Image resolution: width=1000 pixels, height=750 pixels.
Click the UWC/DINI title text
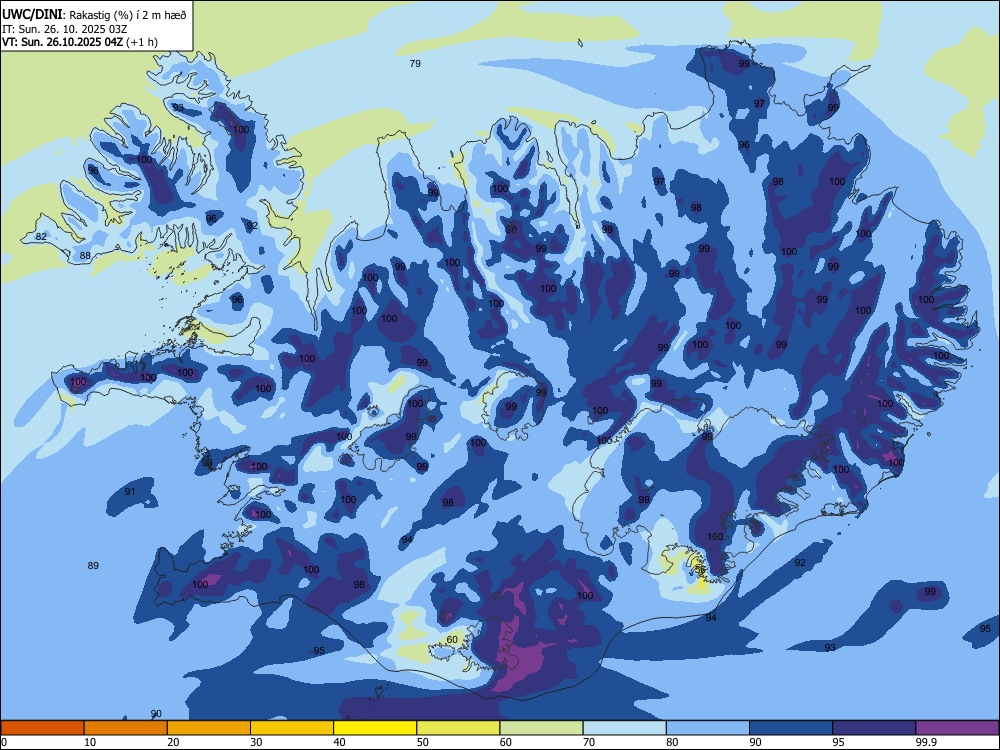(x=32, y=15)
